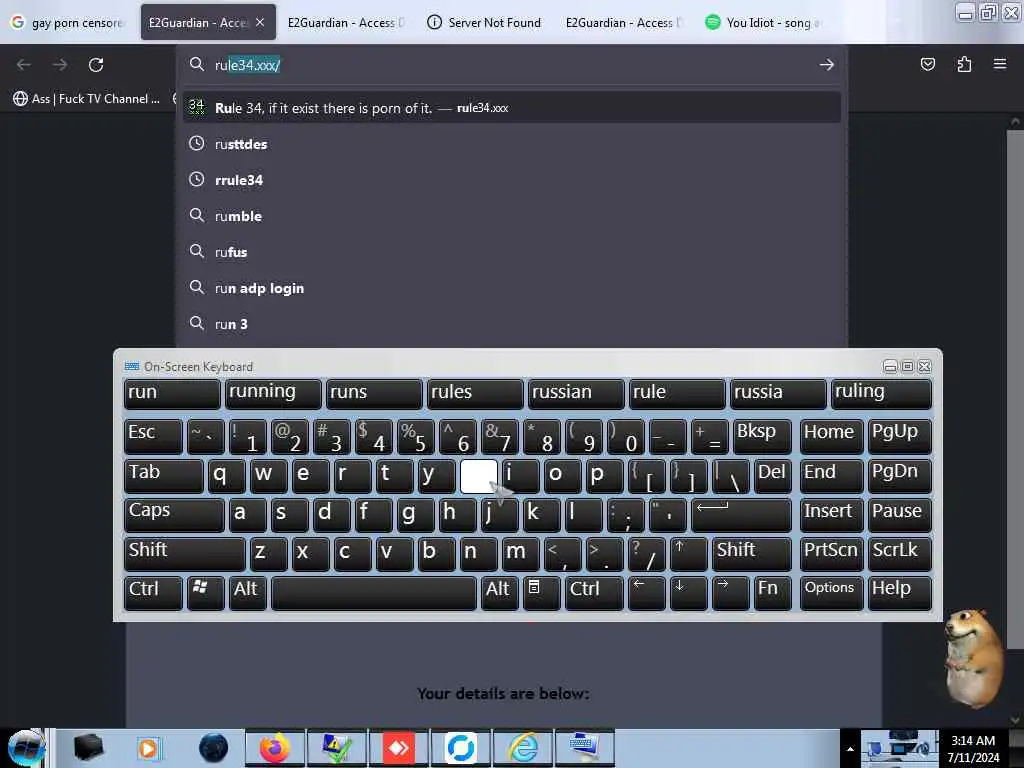Tap the Enter key on the on-screen keyboard
Screen dimensions: 1024x768
click(x=741, y=515)
